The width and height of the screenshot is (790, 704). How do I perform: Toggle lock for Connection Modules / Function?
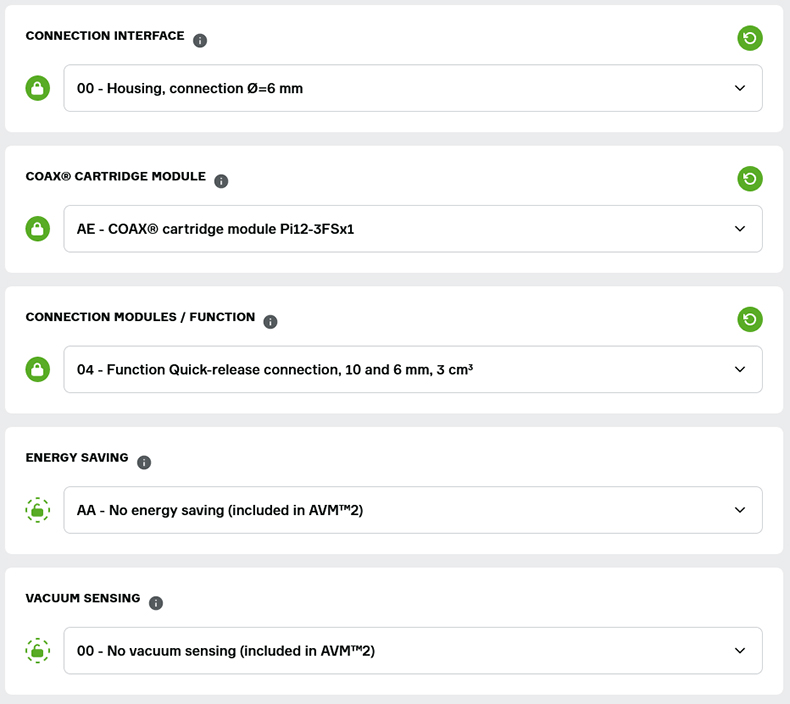[38, 369]
